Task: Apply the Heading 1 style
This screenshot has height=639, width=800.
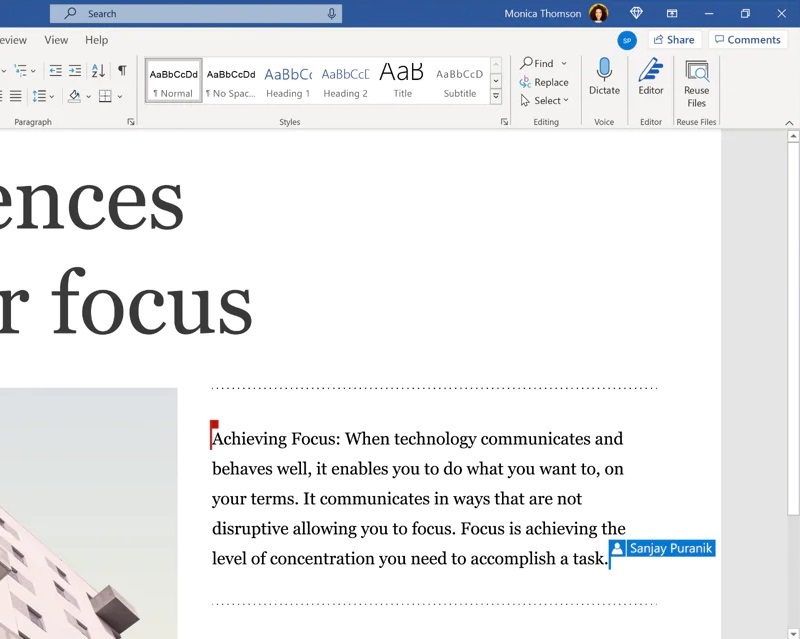Action: click(x=288, y=80)
